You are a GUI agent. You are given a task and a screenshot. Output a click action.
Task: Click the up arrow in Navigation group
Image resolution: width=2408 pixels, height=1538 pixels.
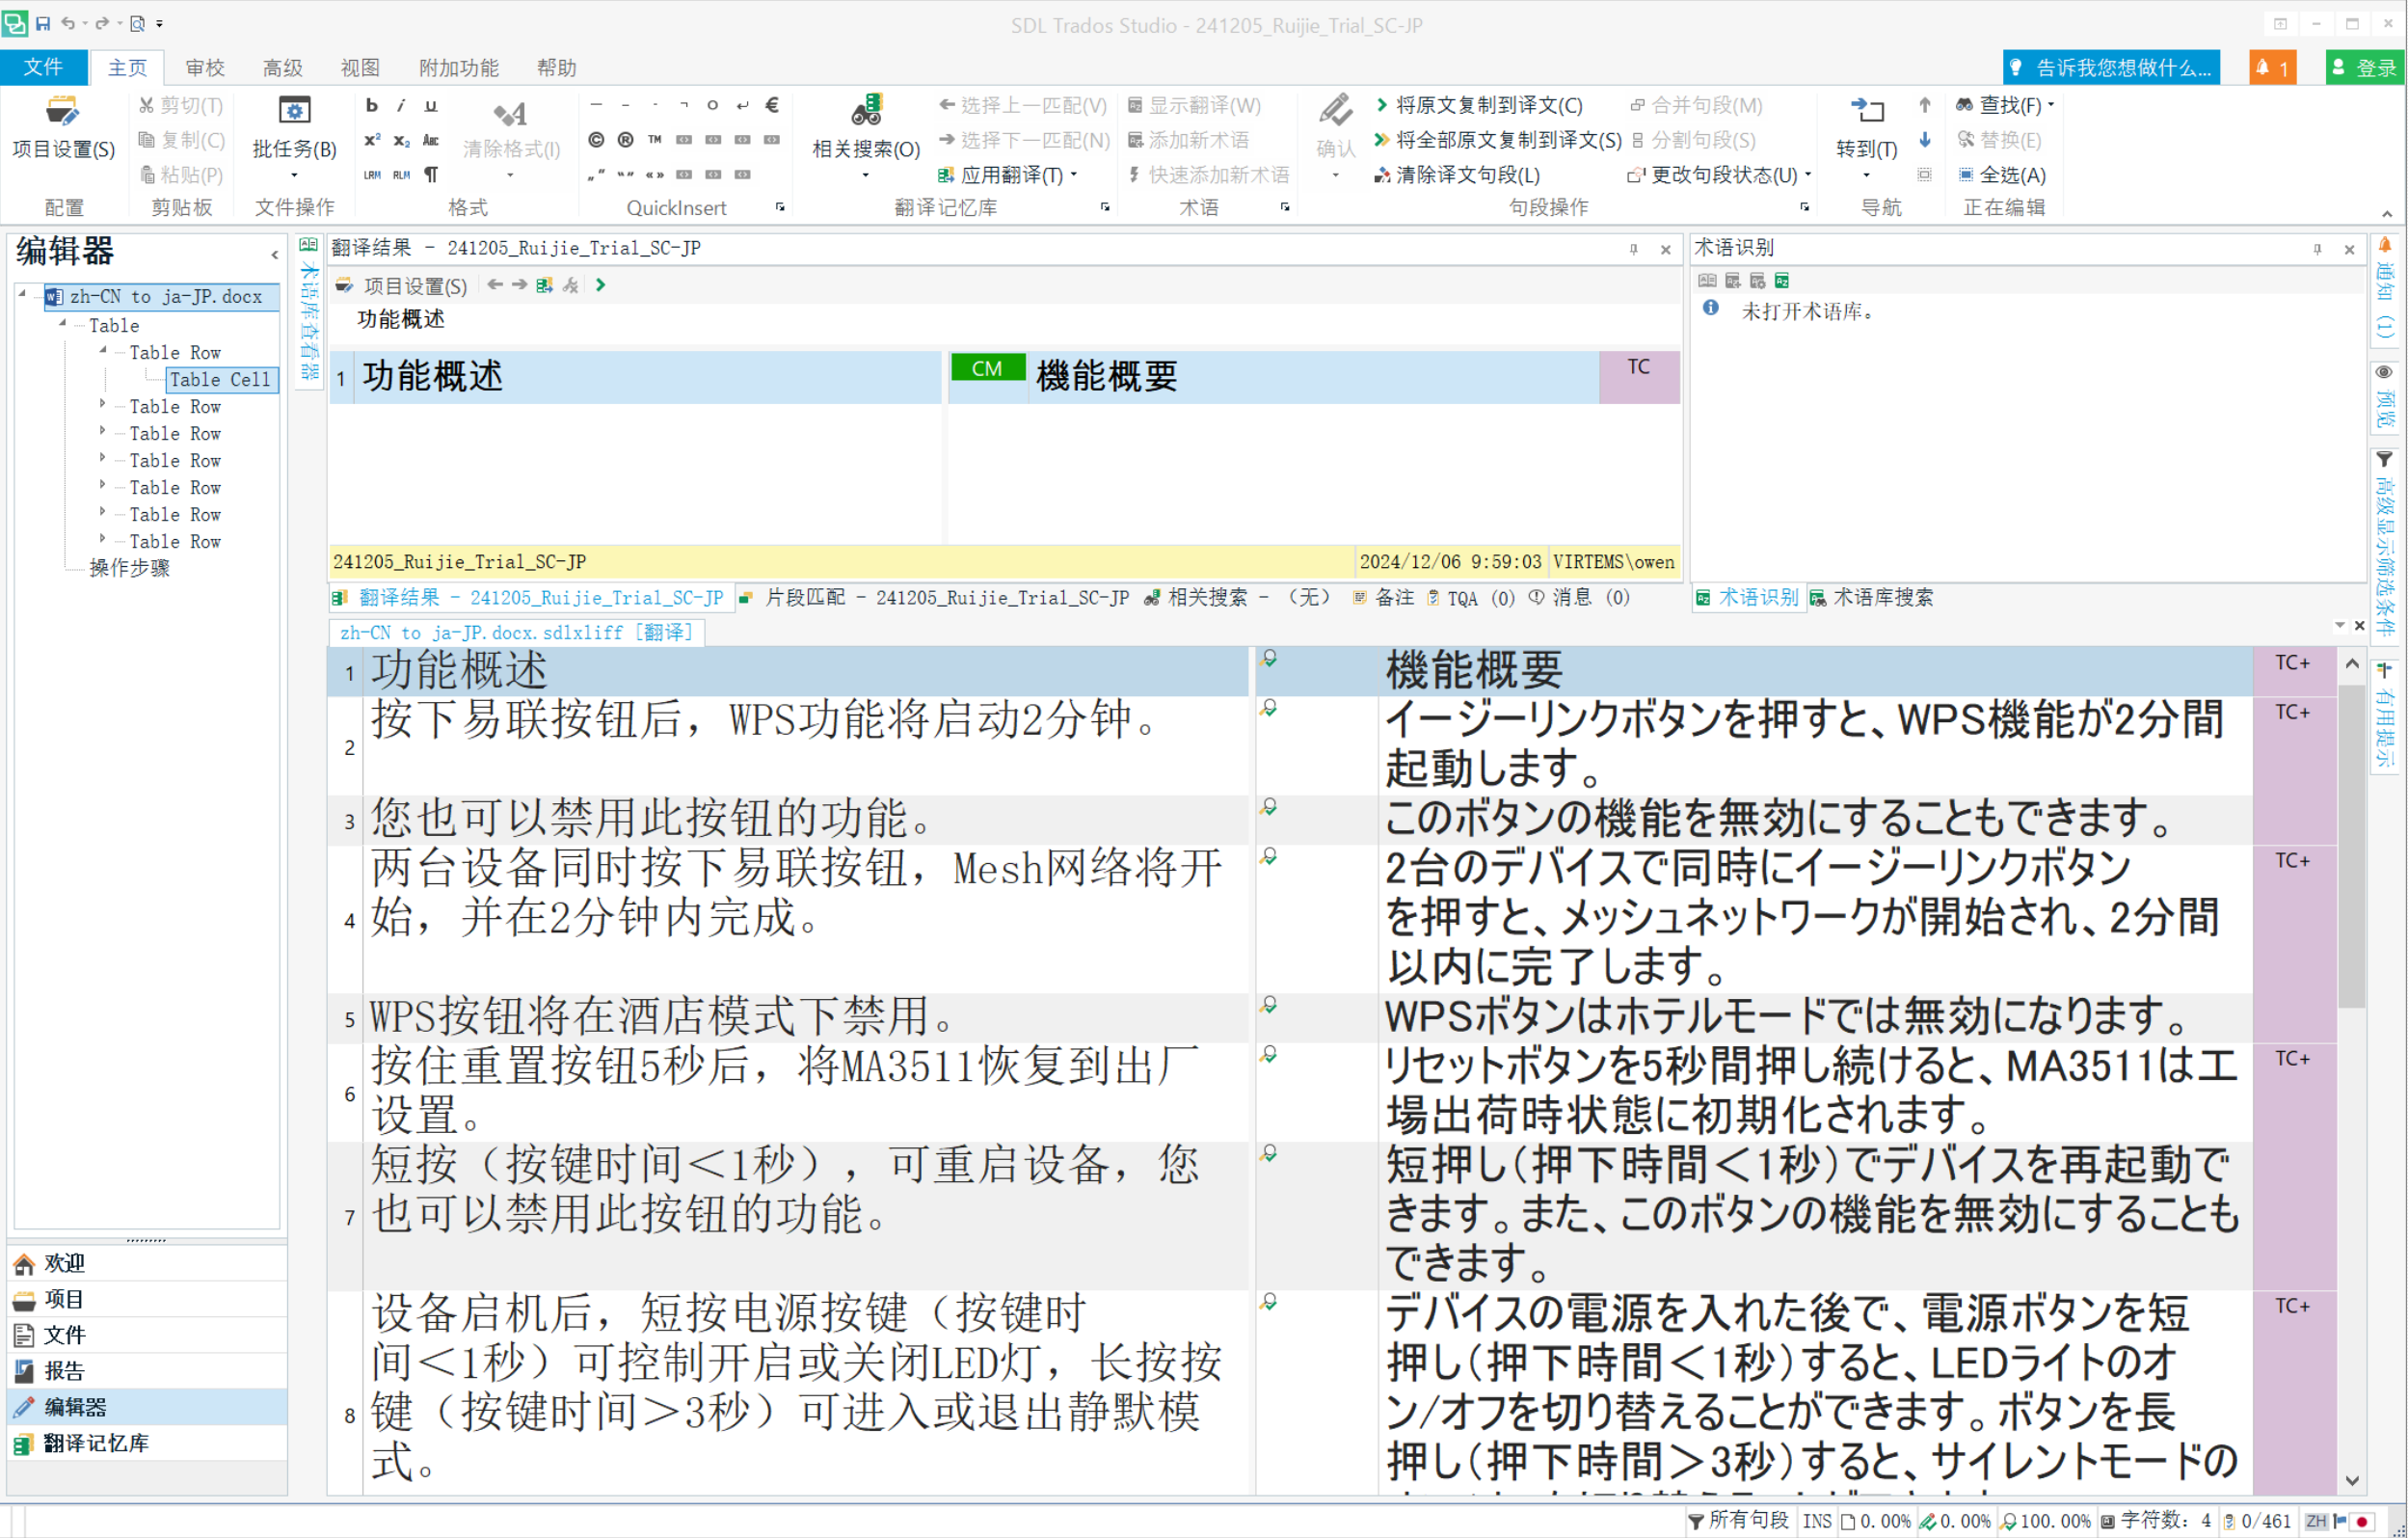point(1925,105)
